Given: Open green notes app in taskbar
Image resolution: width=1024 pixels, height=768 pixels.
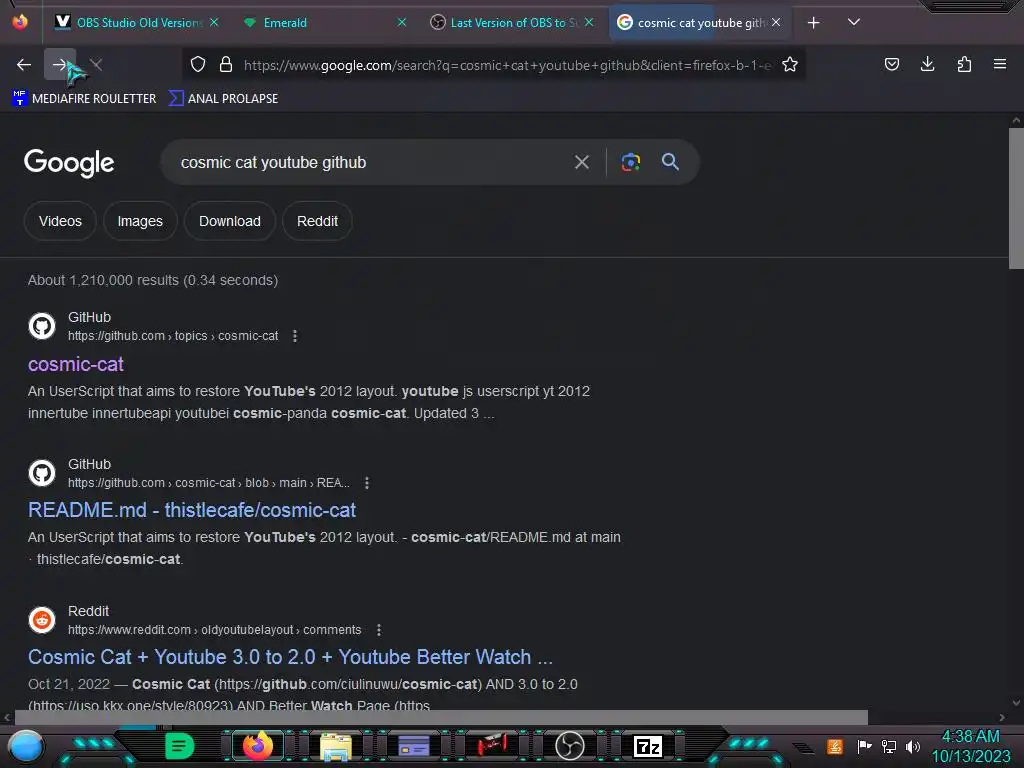Looking at the screenshot, I should pyautogui.click(x=180, y=746).
